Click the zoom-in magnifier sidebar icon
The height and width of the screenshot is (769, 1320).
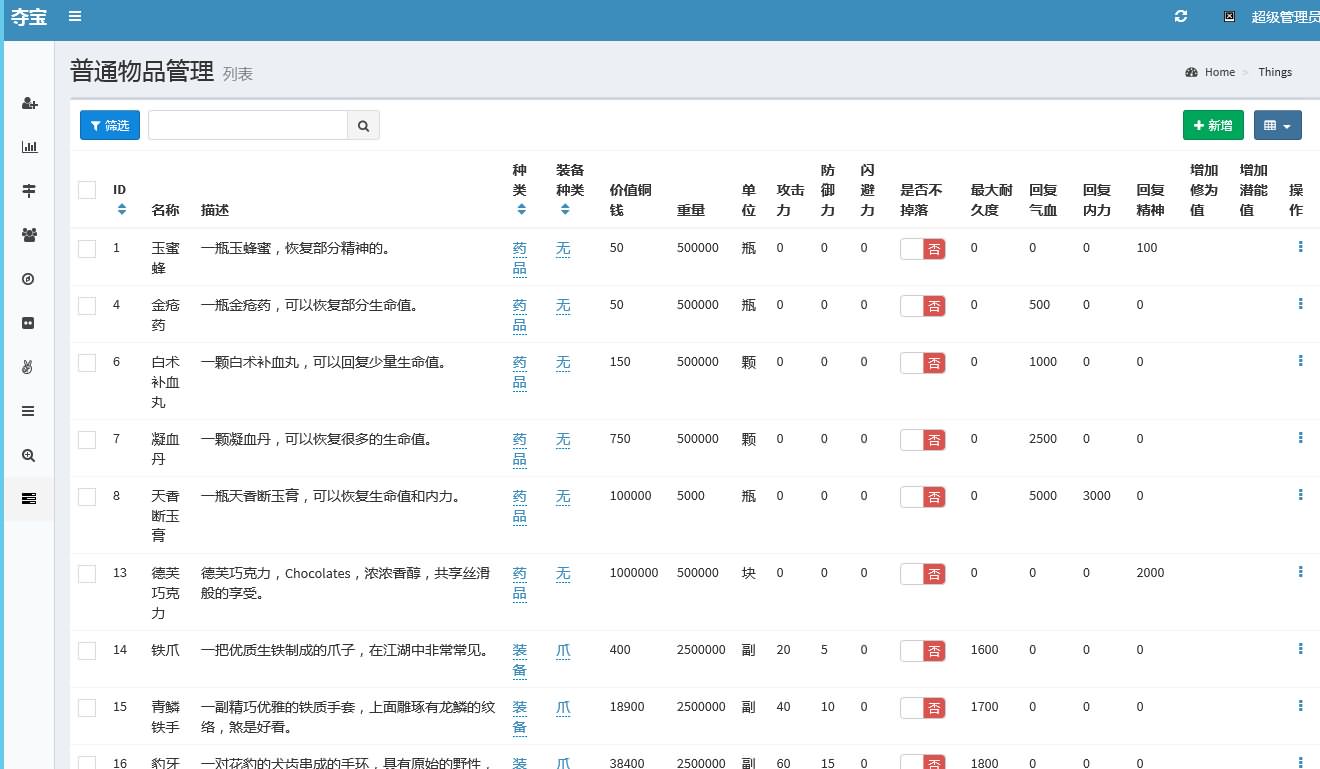[29, 455]
